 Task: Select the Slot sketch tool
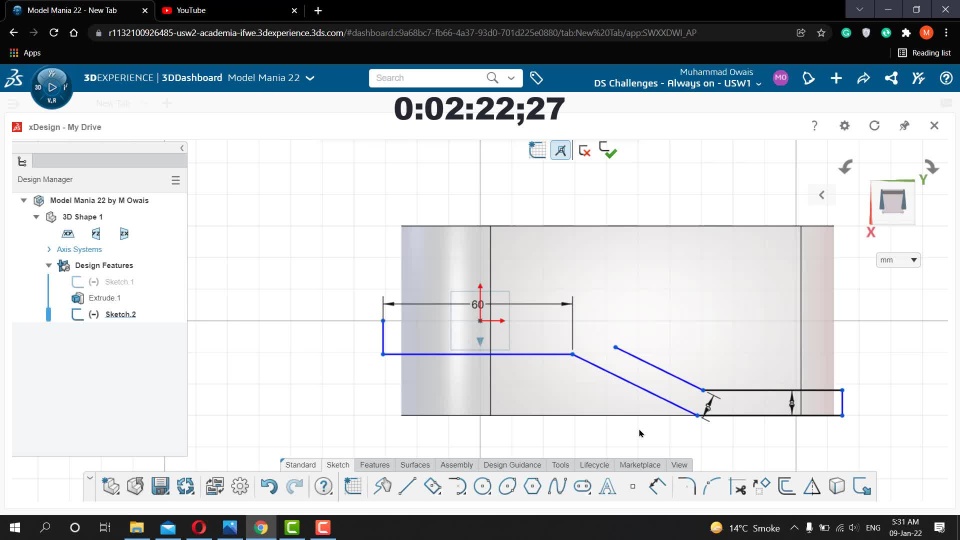click(582, 486)
